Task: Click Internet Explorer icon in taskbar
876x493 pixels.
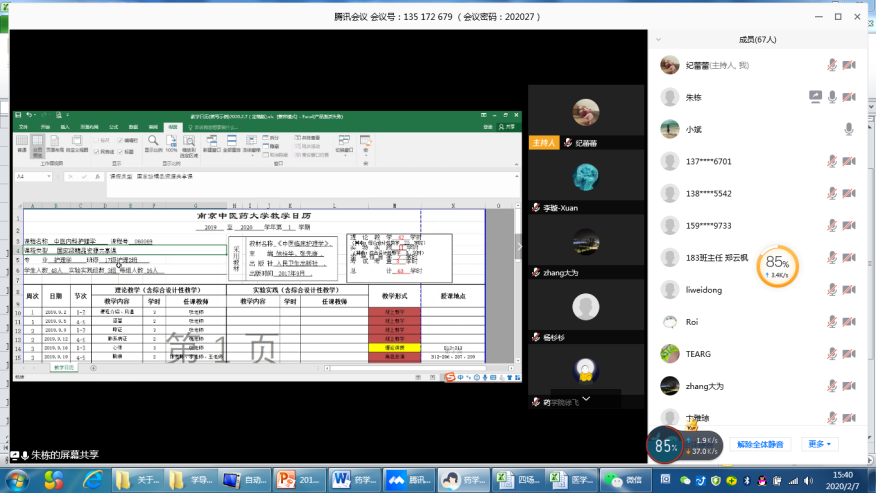Action: [92, 480]
